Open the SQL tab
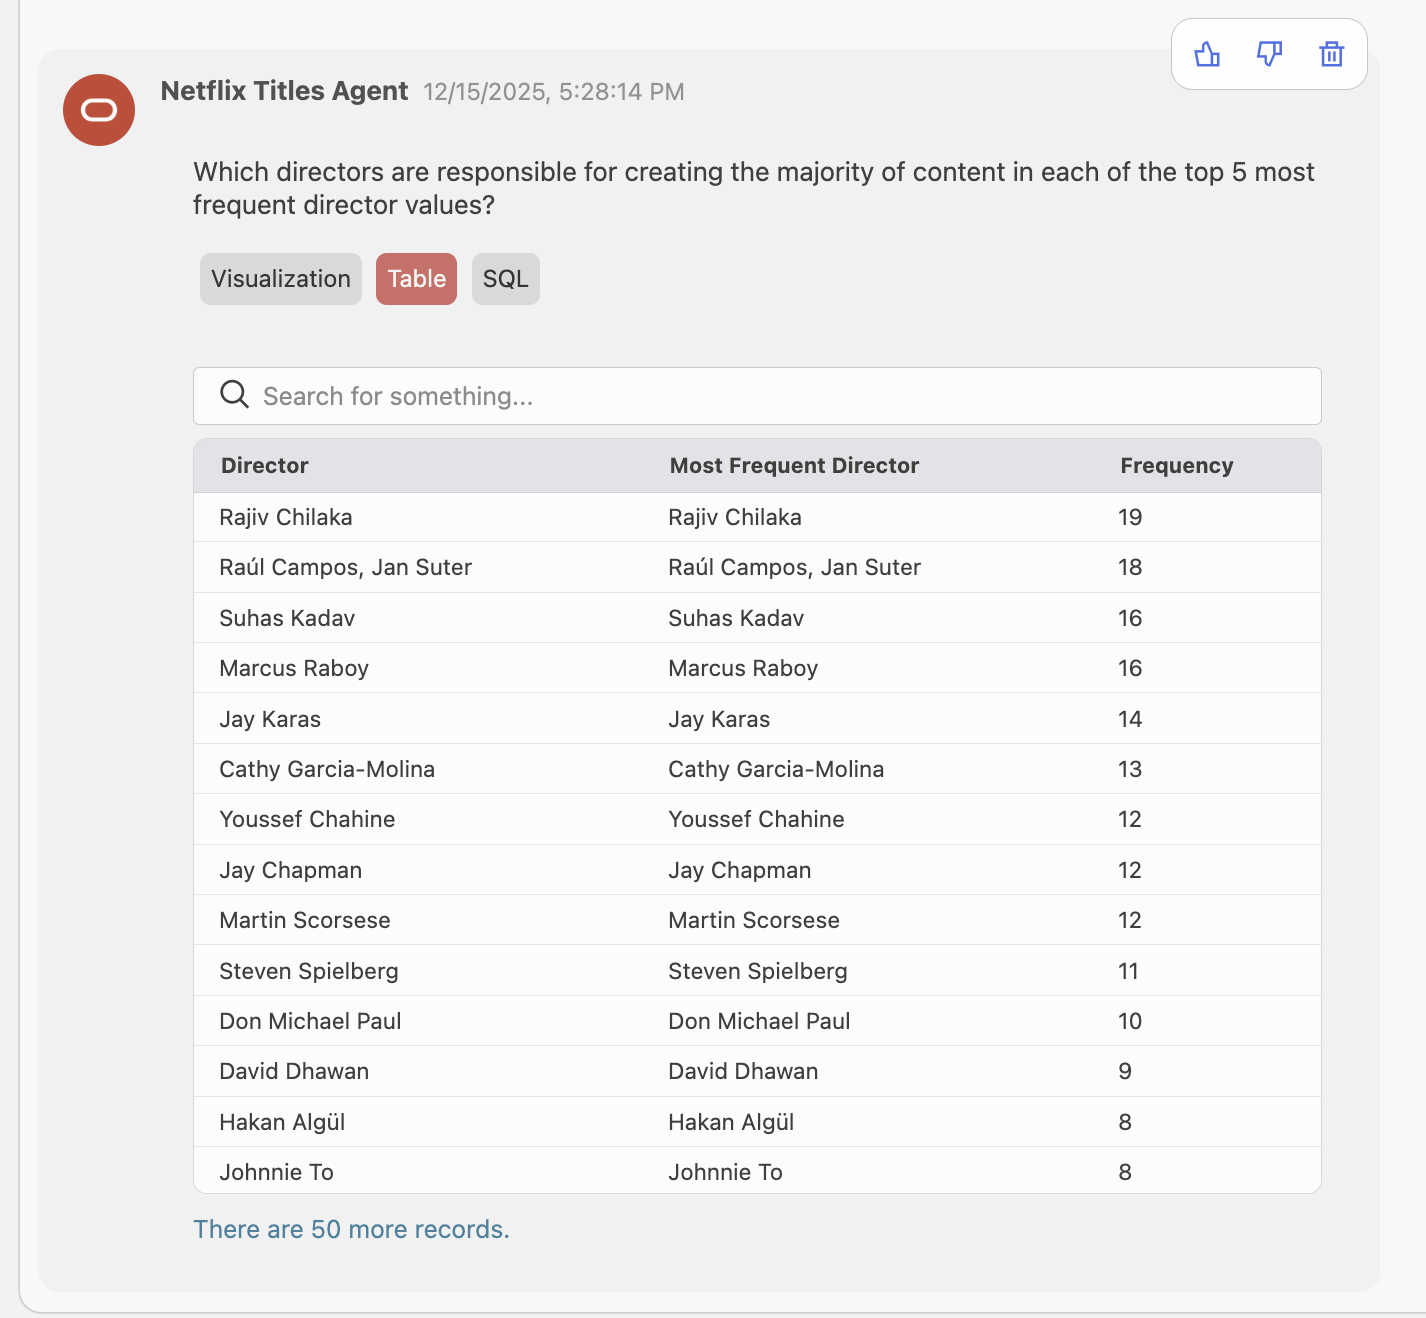The image size is (1426, 1318). tap(505, 279)
